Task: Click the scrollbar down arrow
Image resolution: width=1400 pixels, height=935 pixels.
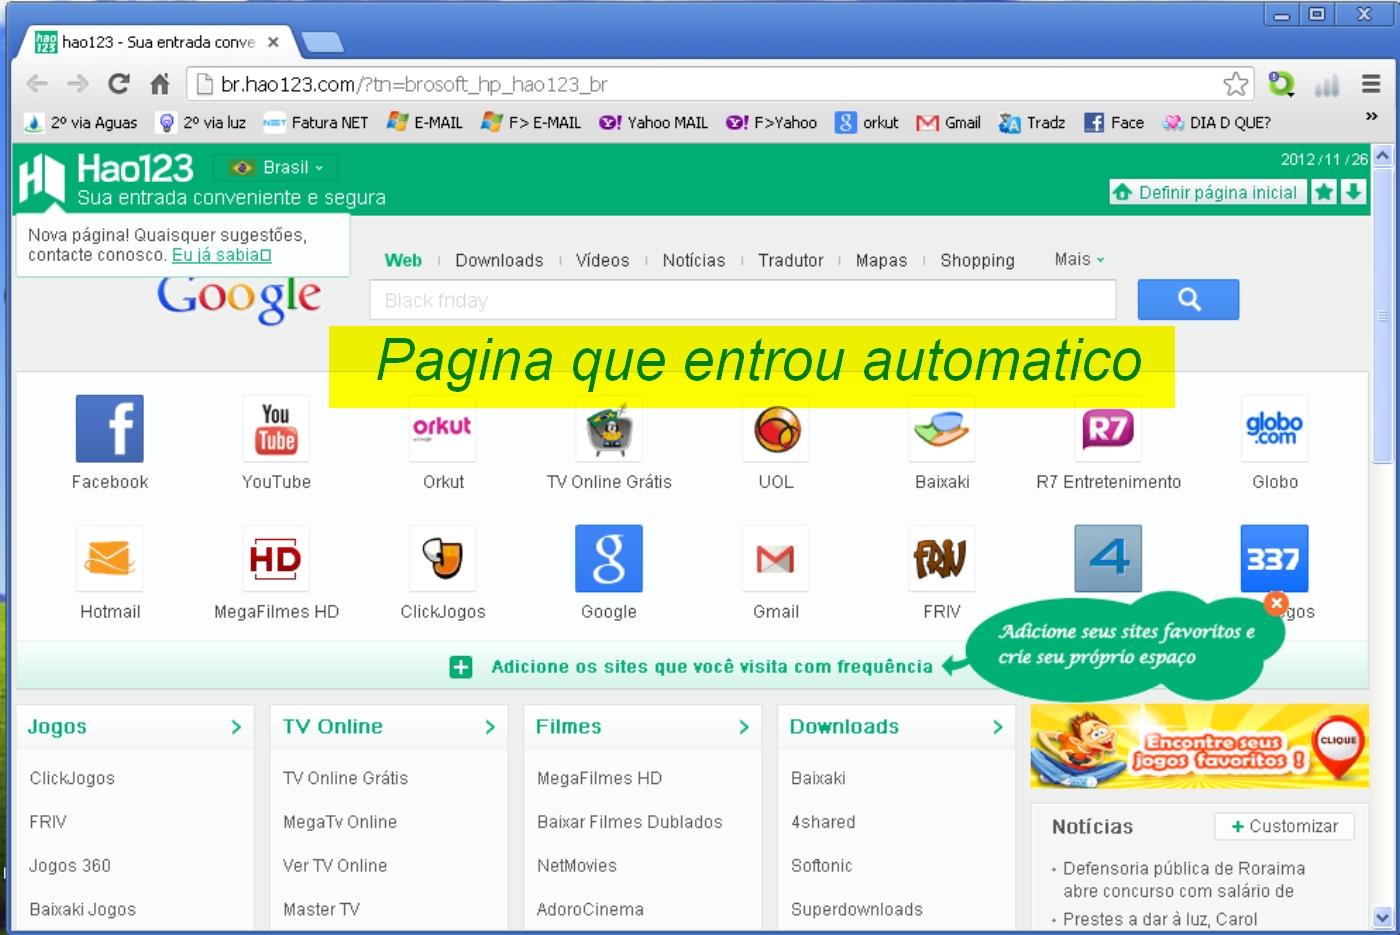Action: (1382, 917)
